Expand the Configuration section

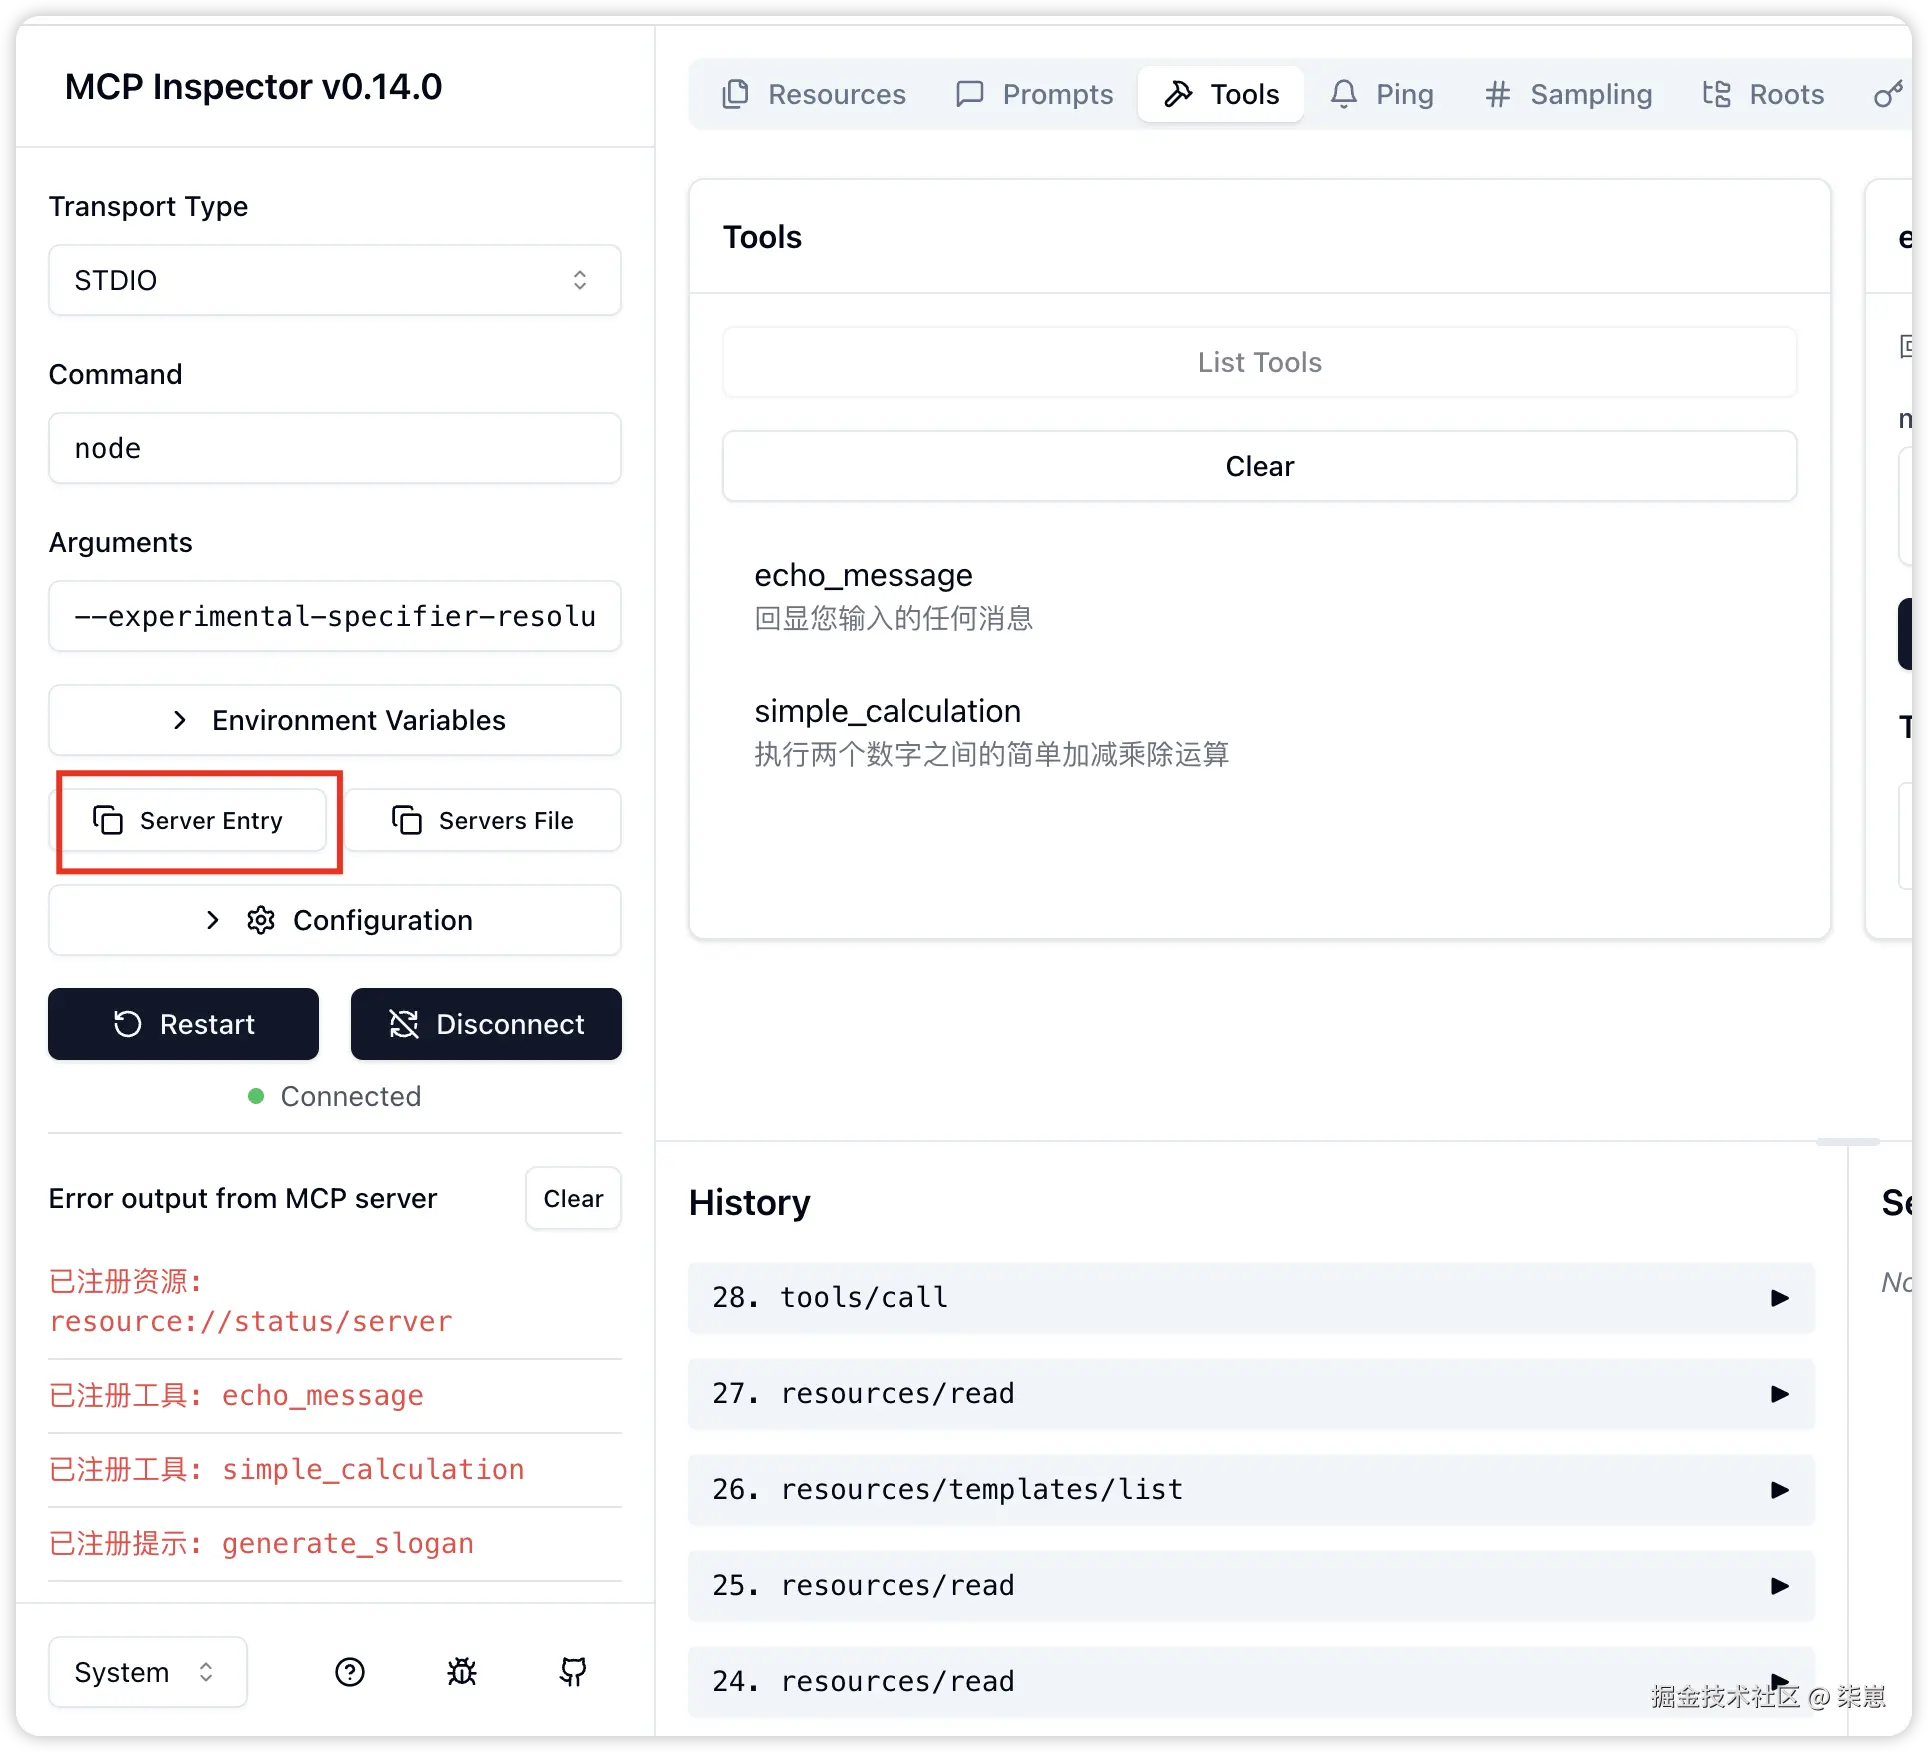pos(335,920)
